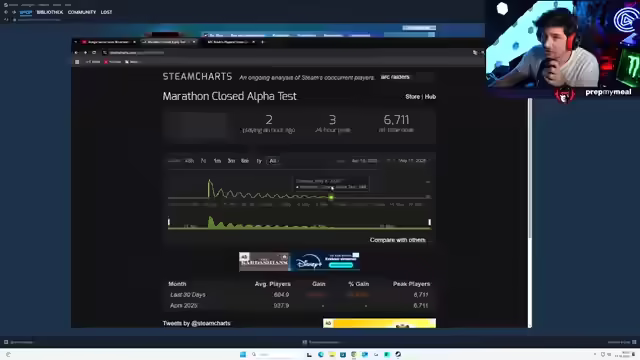Click the close button on Marathon tab
This screenshot has height=360, width=640.
click(194, 42)
